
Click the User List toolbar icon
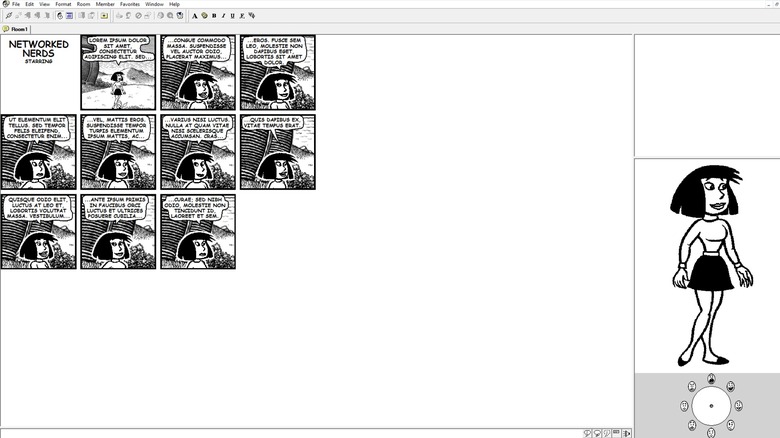click(92, 16)
